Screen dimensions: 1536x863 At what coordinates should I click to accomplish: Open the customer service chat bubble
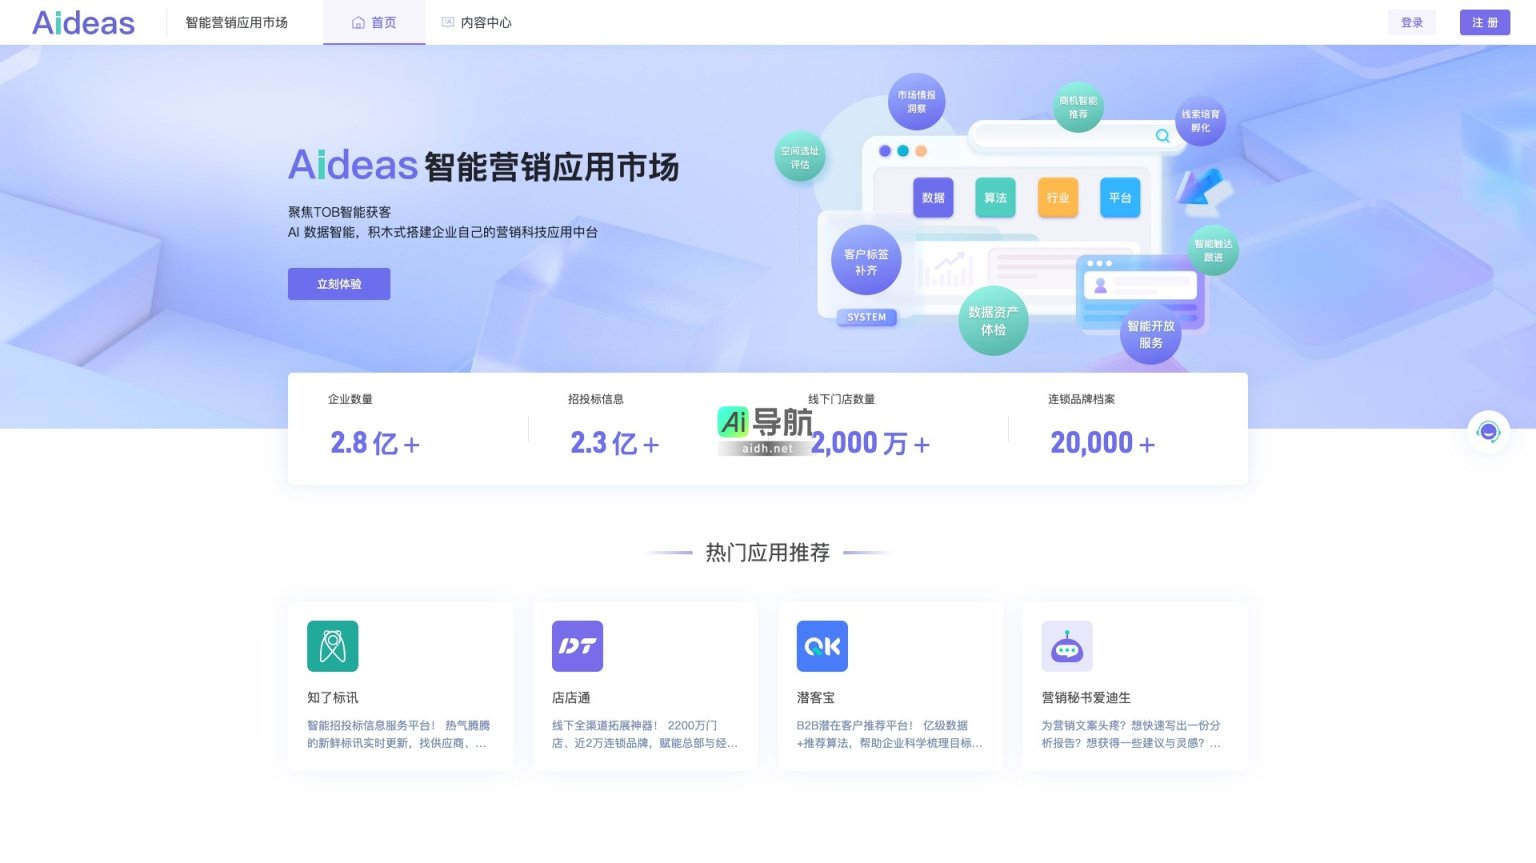point(1488,431)
